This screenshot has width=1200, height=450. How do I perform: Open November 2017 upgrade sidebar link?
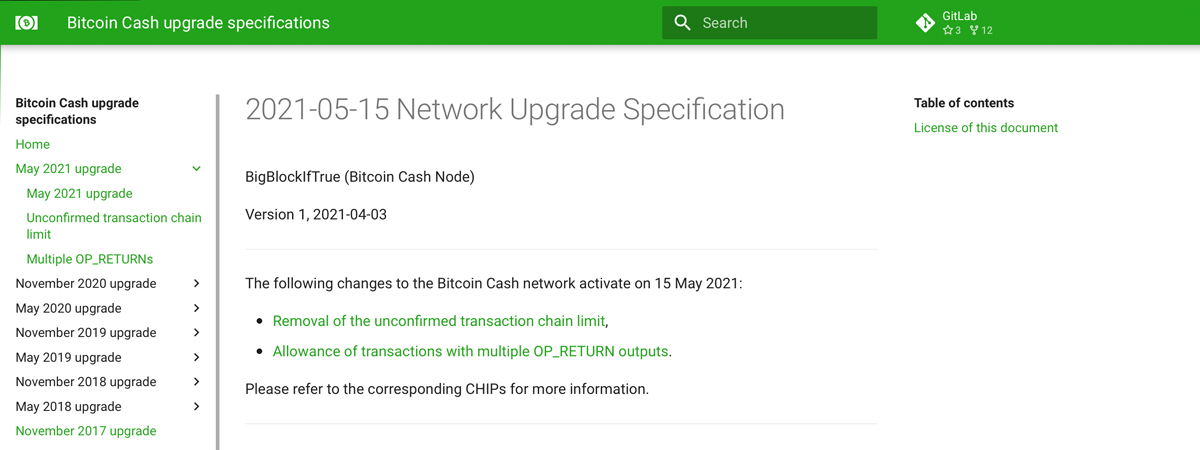(86, 431)
